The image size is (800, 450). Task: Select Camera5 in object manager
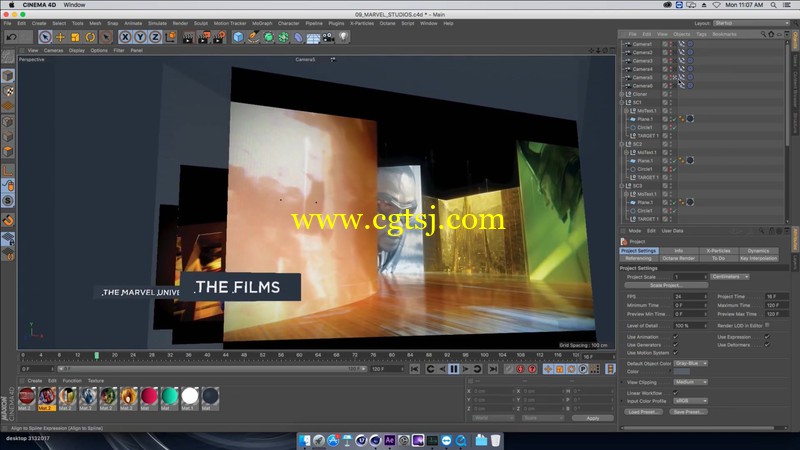coord(642,78)
